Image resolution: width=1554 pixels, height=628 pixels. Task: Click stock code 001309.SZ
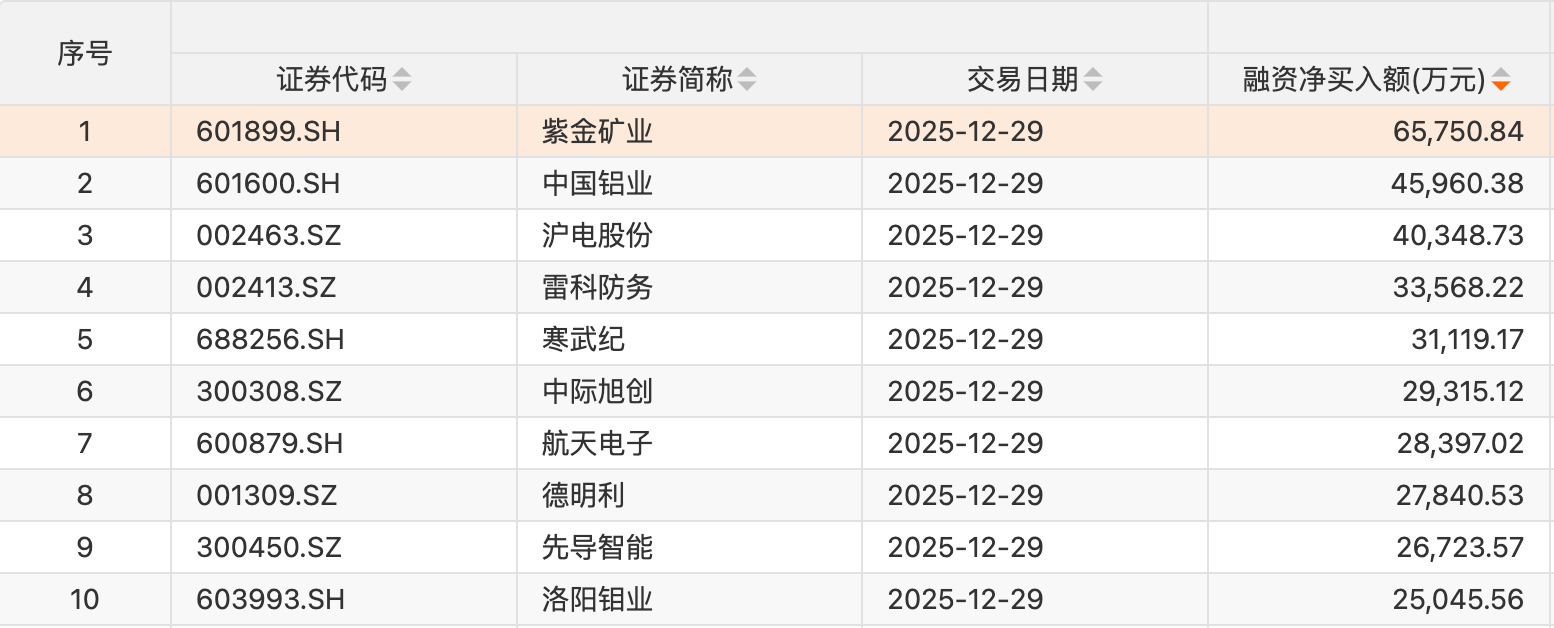point(267,496)
